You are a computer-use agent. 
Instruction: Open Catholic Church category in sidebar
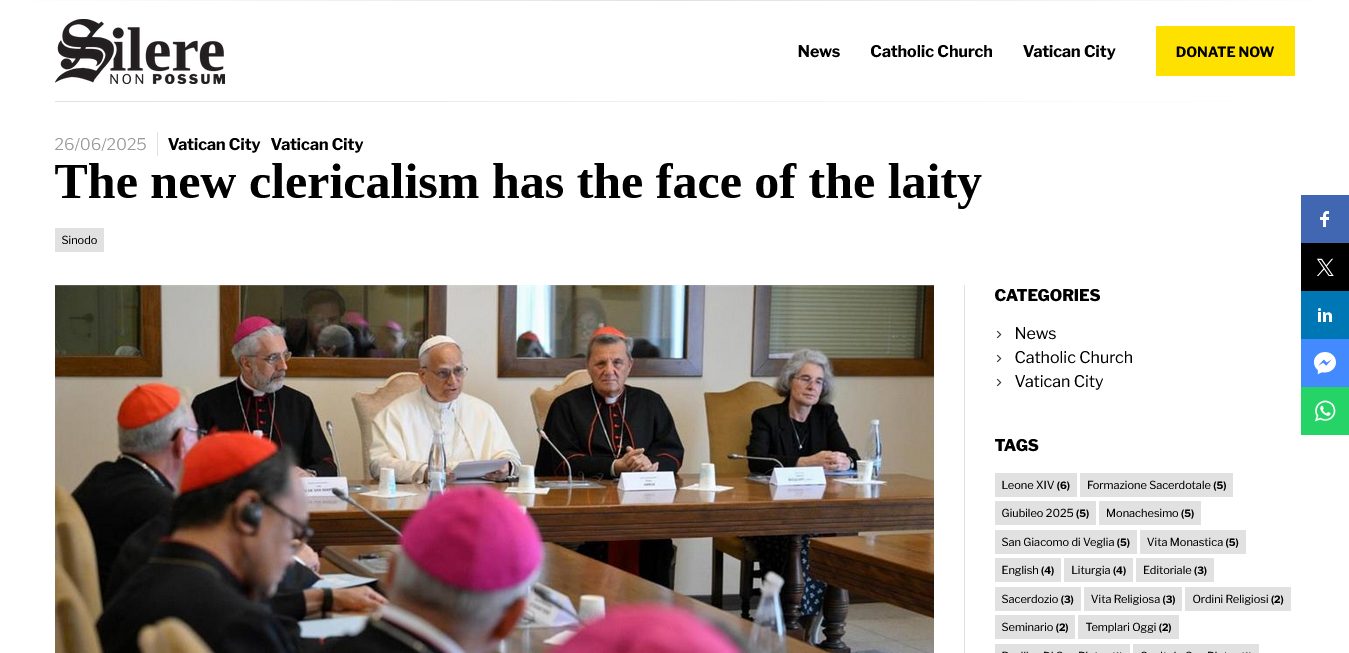tap(1073, 357)
